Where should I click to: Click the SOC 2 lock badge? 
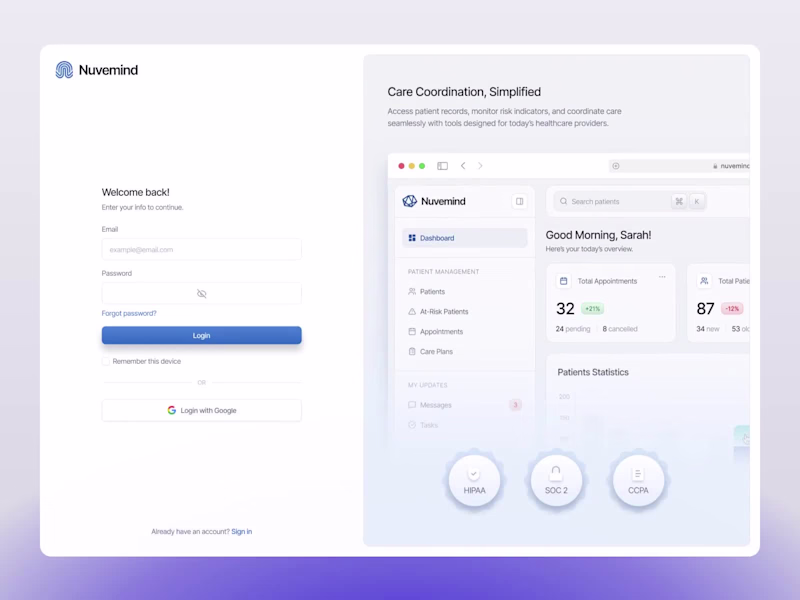tap(556, 481)
